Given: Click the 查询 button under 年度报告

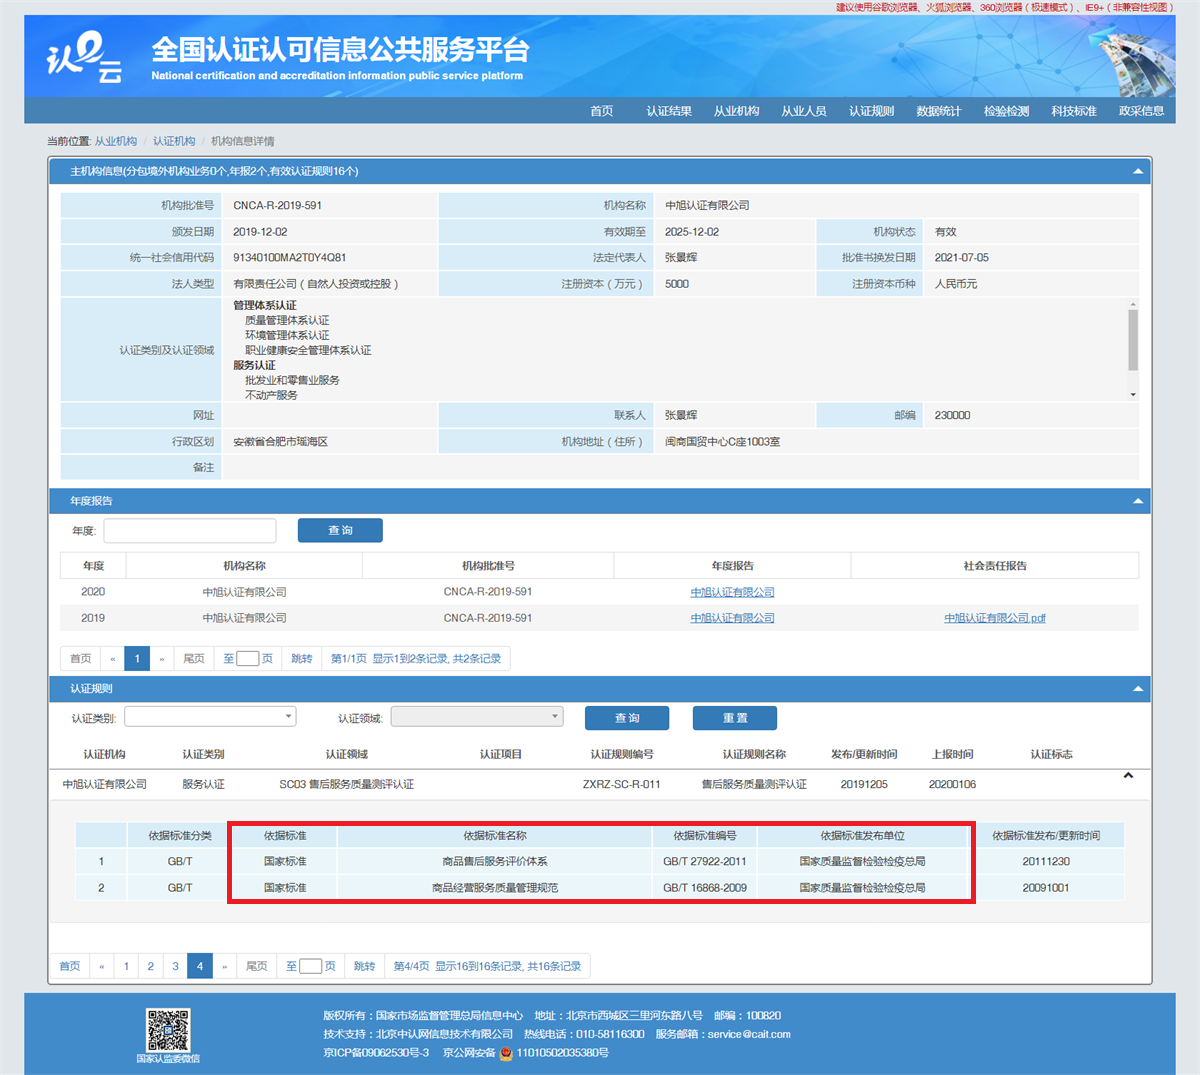Looking at the screenshot, I should coord(341,531).
